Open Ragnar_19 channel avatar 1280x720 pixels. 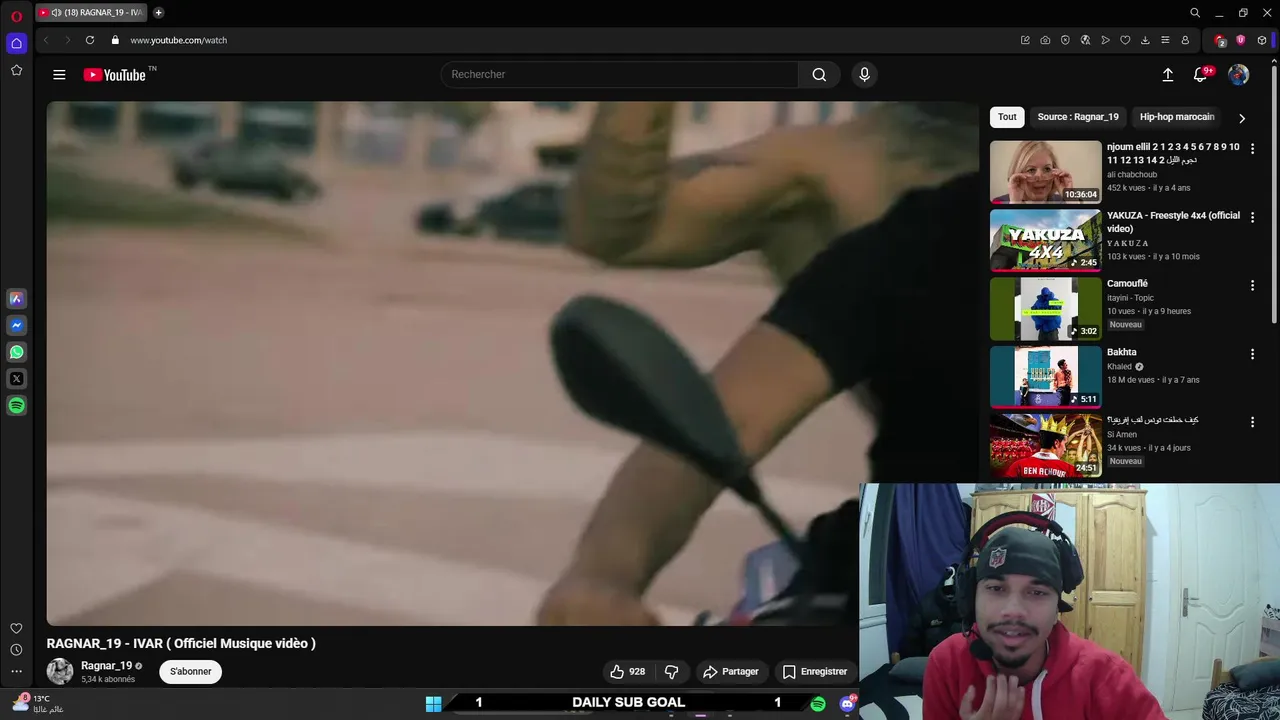coord(60,671)
